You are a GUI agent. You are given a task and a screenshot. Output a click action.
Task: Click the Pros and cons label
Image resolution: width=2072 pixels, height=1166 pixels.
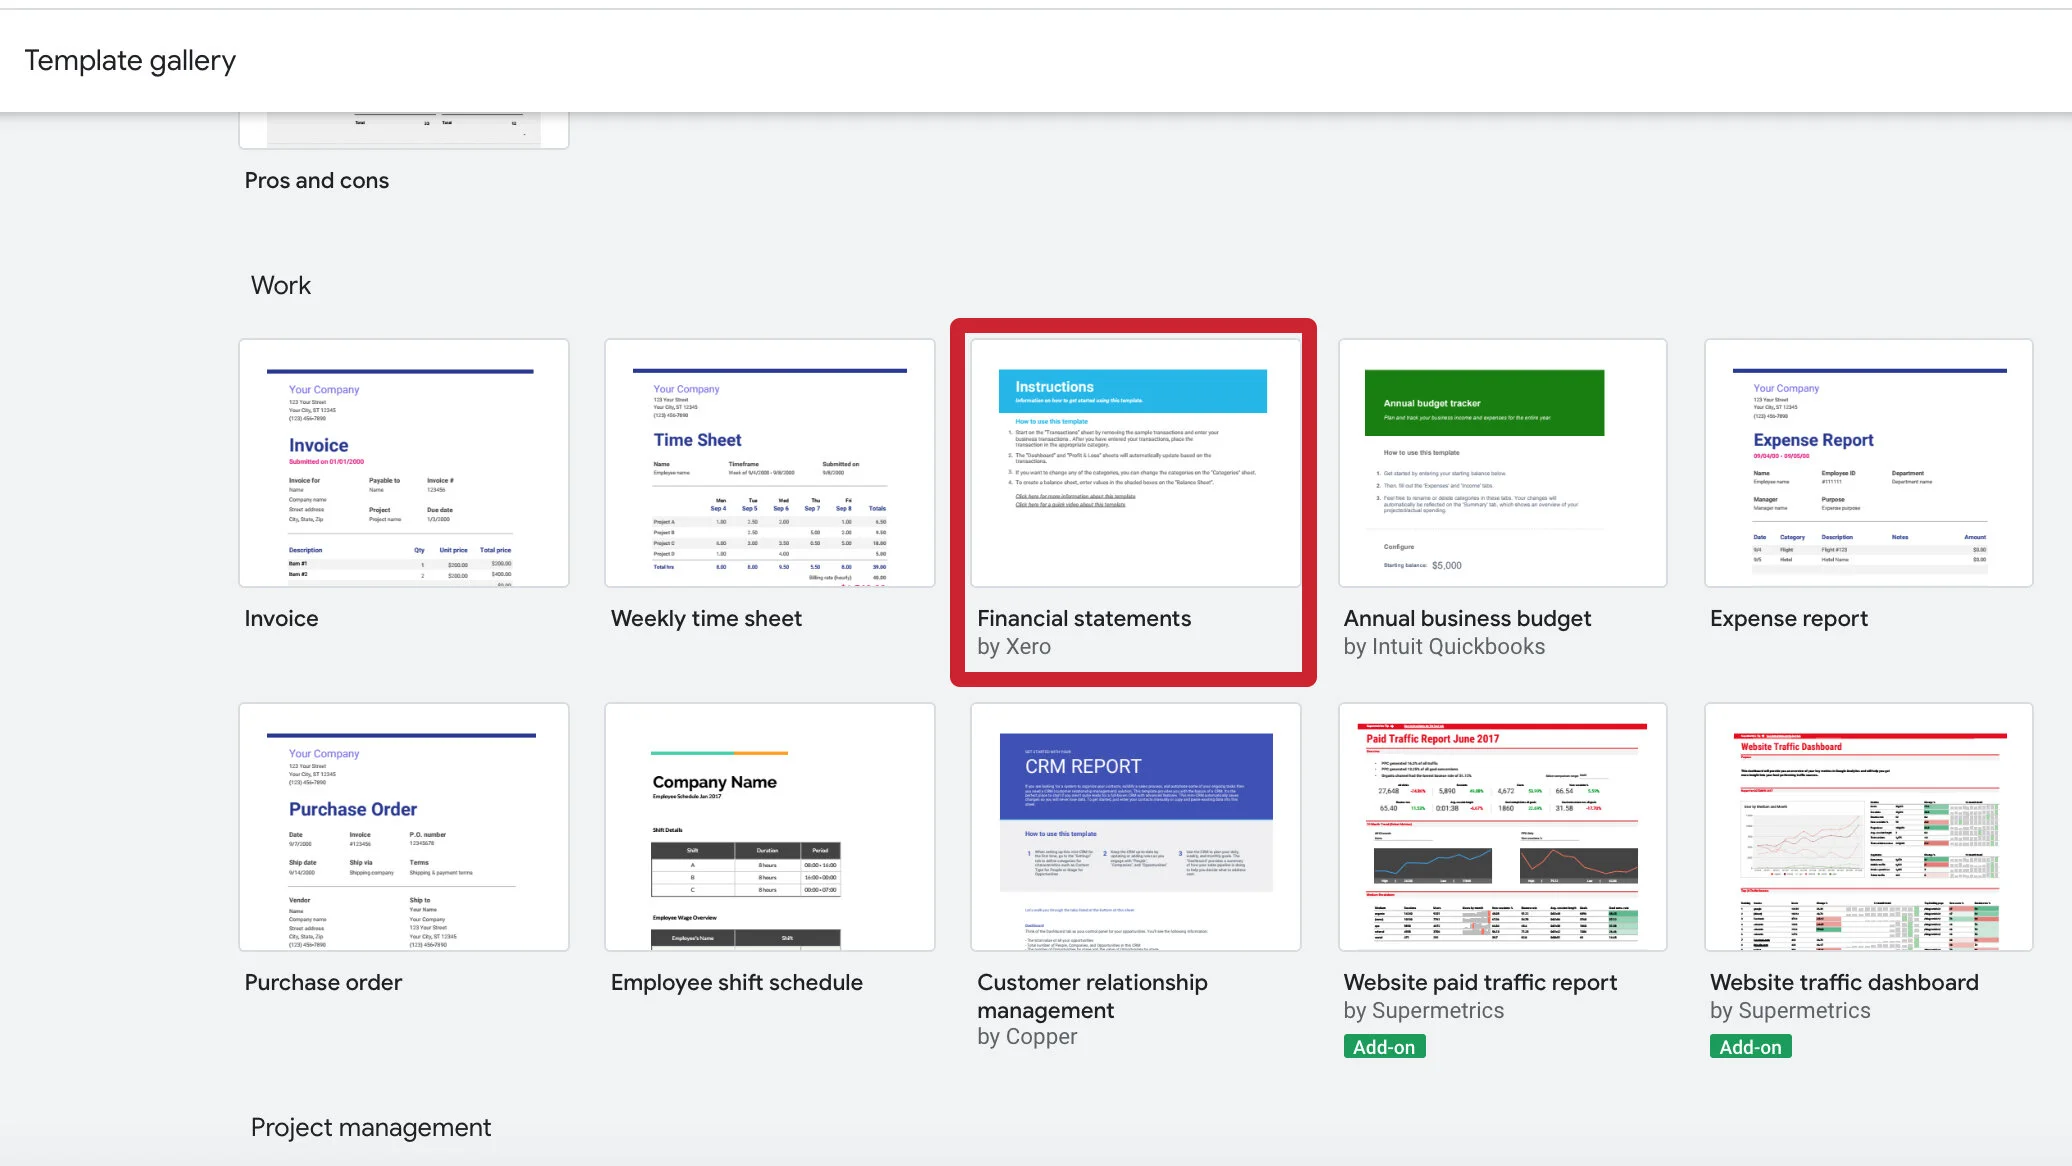pyautogui.click(x=317, y=181)
